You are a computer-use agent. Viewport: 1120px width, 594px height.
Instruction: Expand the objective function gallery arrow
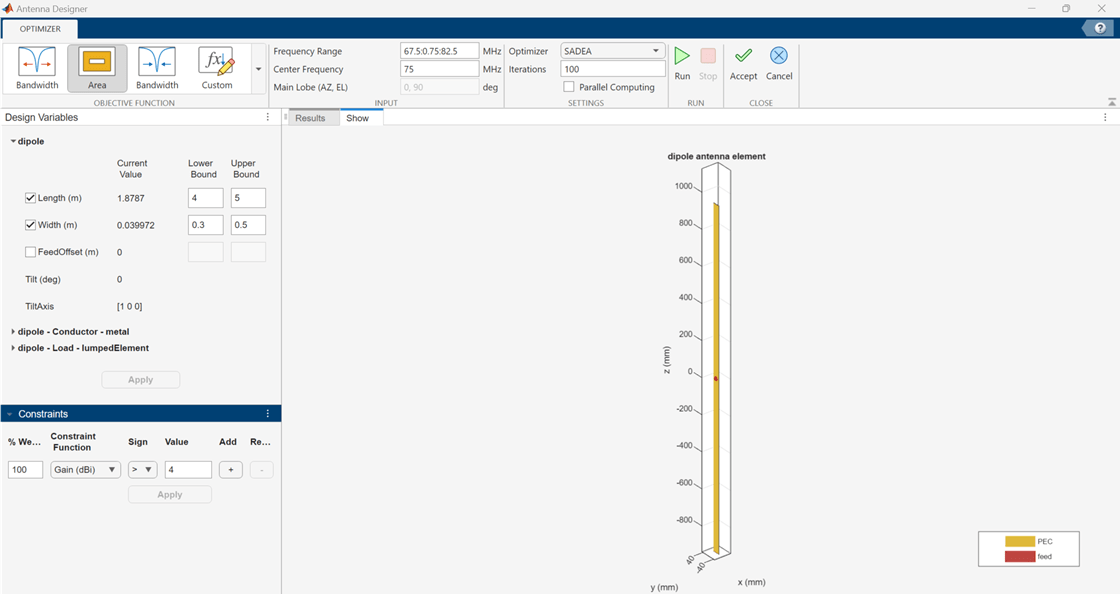tap(259, 69)
